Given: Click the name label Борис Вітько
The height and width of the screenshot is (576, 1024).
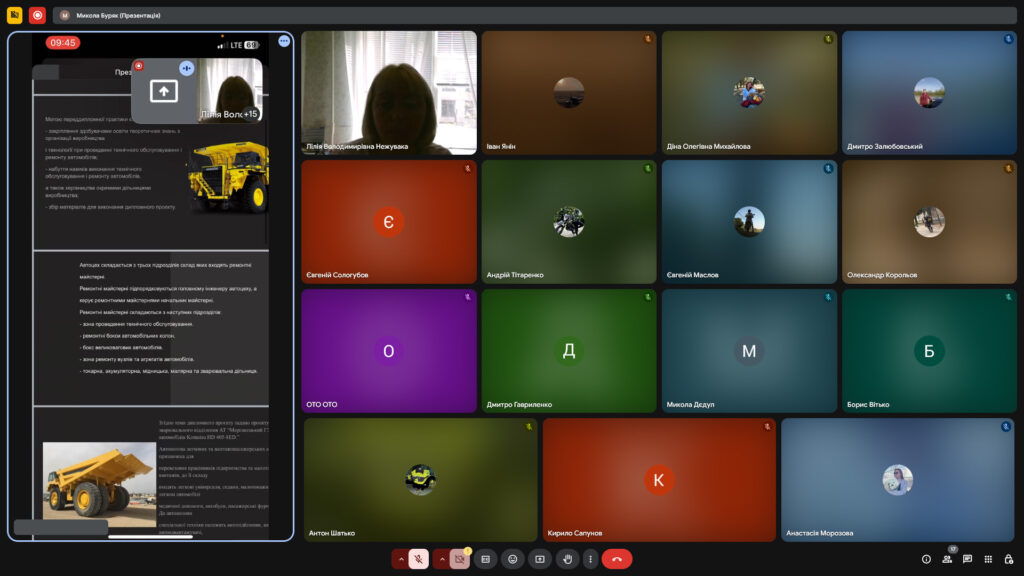Looking at the screenshot, I should click(868, 405).
